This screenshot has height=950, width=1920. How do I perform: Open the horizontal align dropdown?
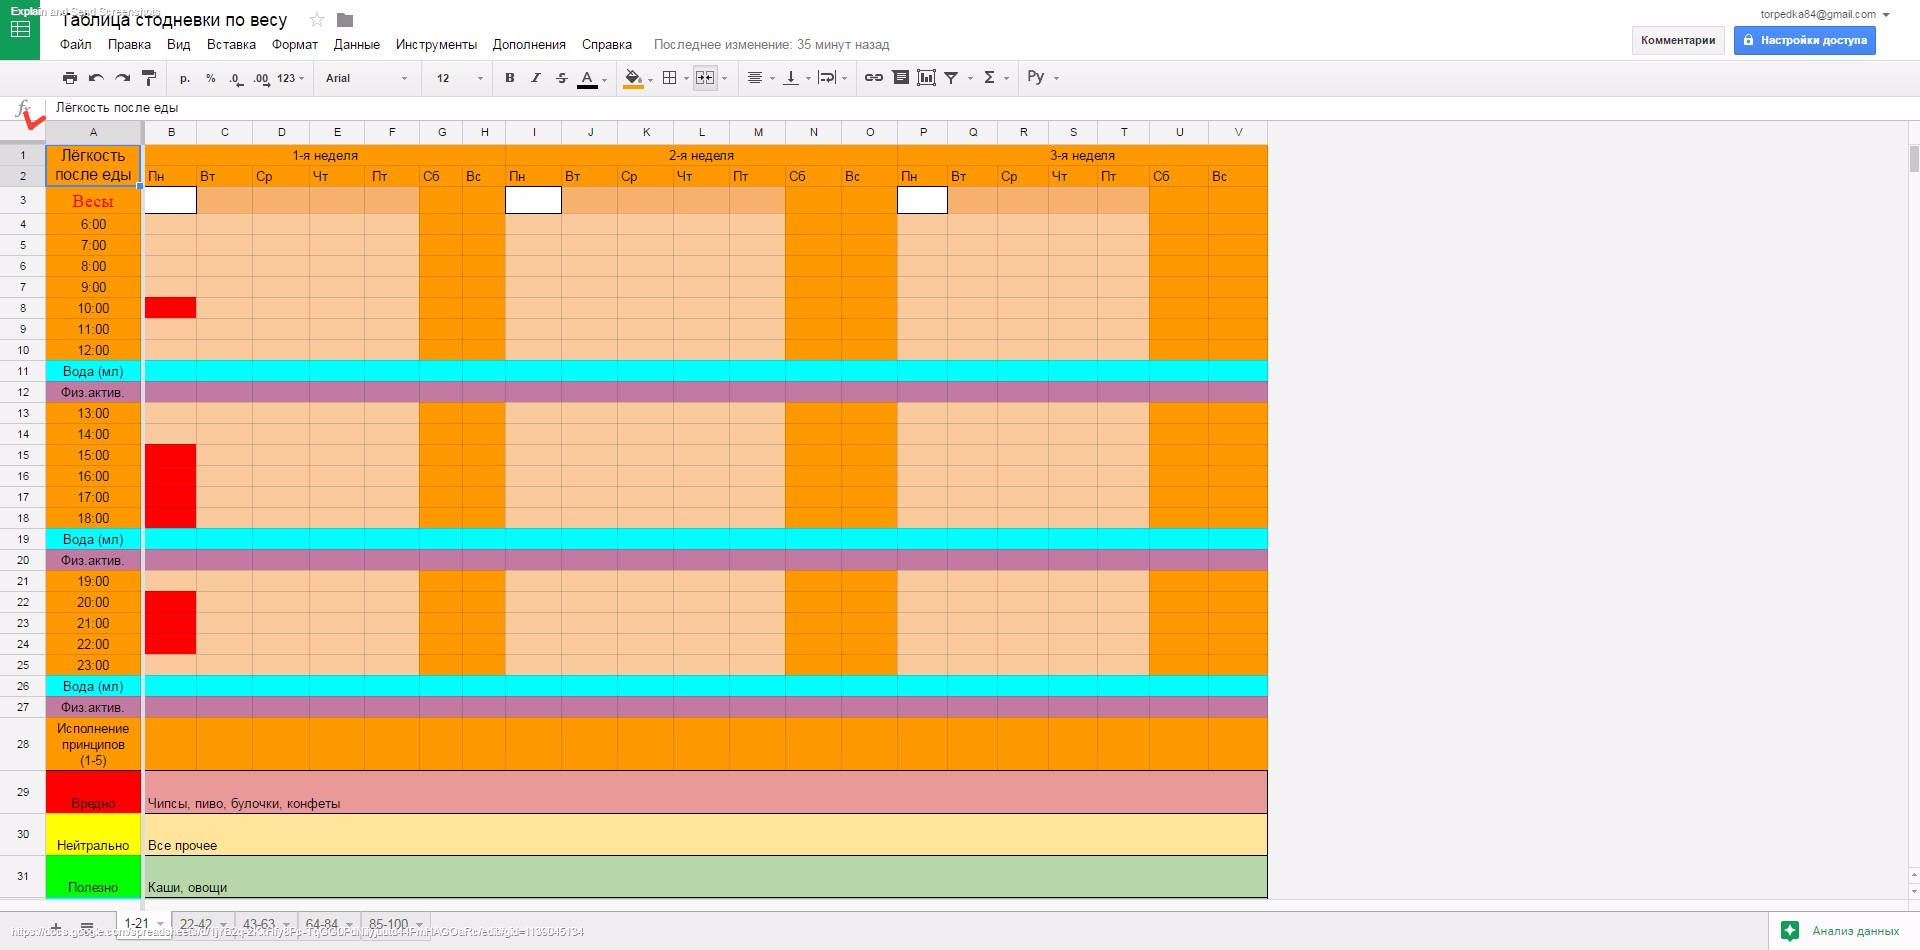pos(760,78)
